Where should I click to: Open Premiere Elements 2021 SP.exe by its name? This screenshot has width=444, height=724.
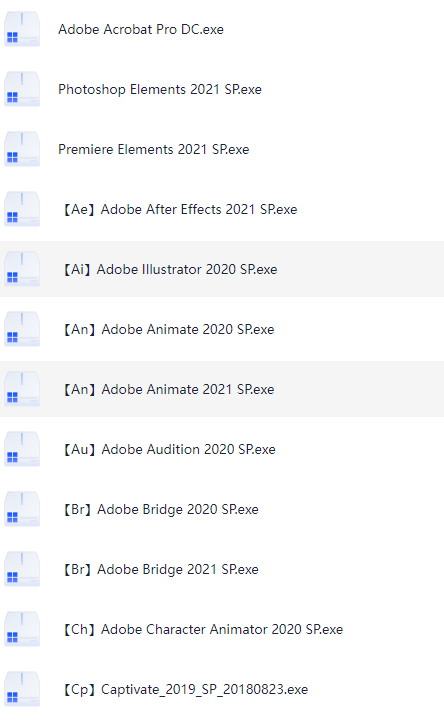(x=154, y=150)
